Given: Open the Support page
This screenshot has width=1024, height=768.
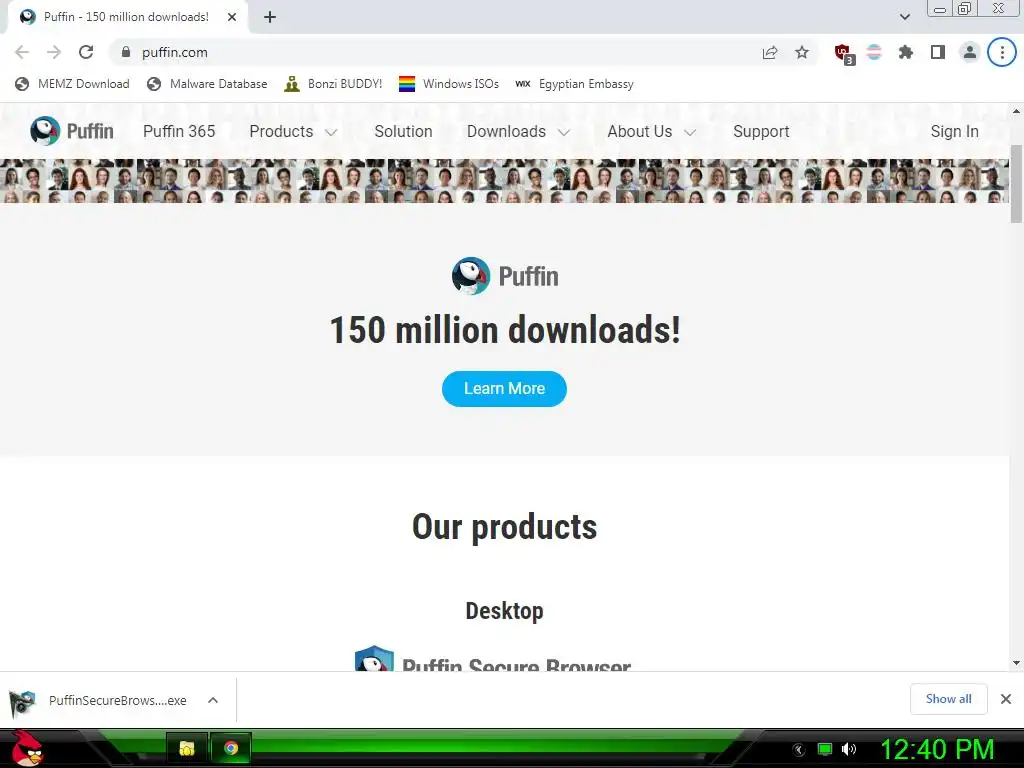Looking at the screenshot, I should click(761, 131).
